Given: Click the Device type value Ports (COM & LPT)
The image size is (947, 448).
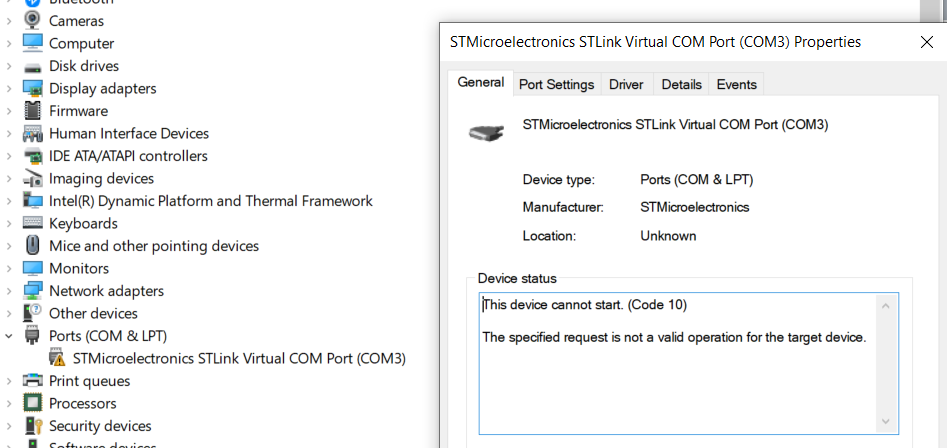Looking at the screenshot, I should pos(697,180).
